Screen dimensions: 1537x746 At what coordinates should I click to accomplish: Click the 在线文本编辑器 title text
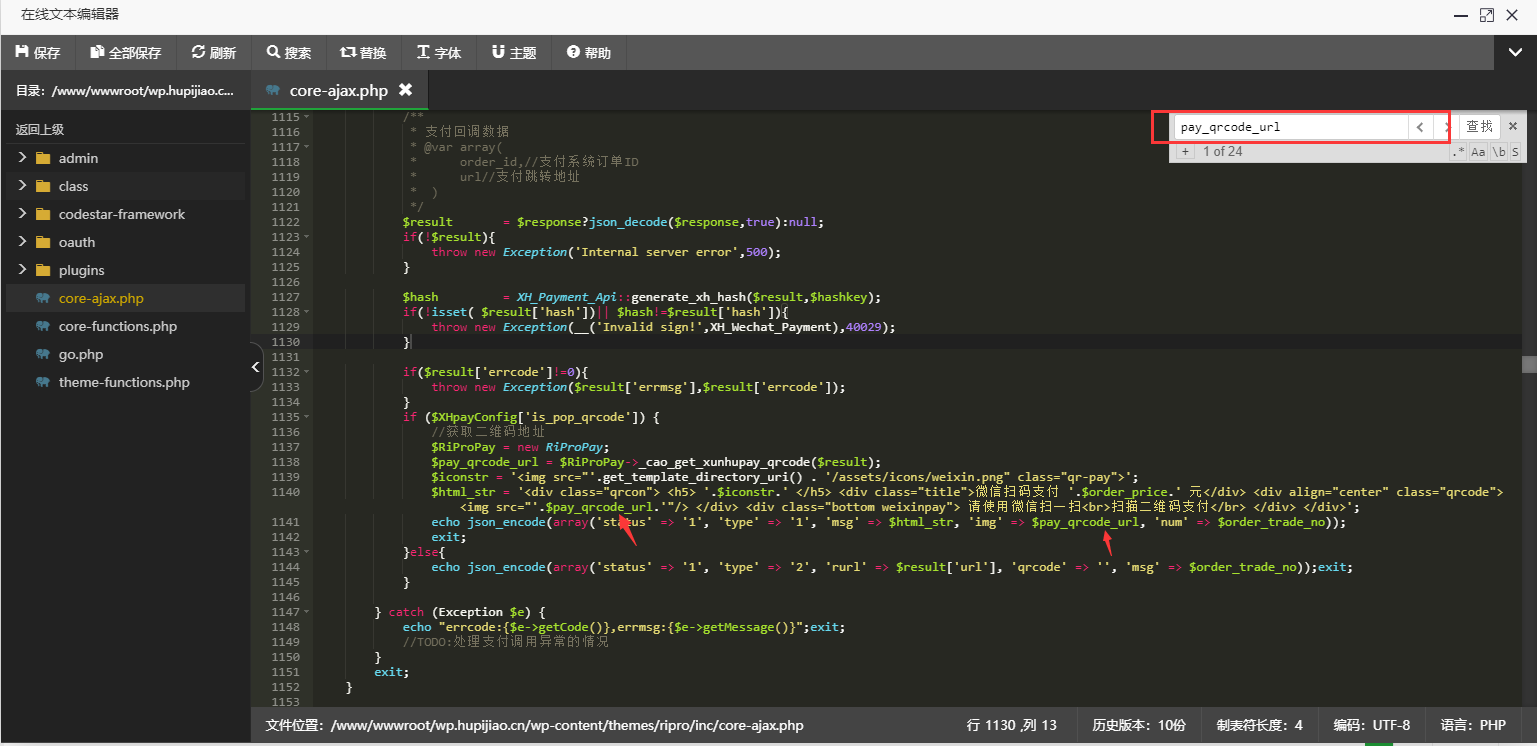coord(70,15)
